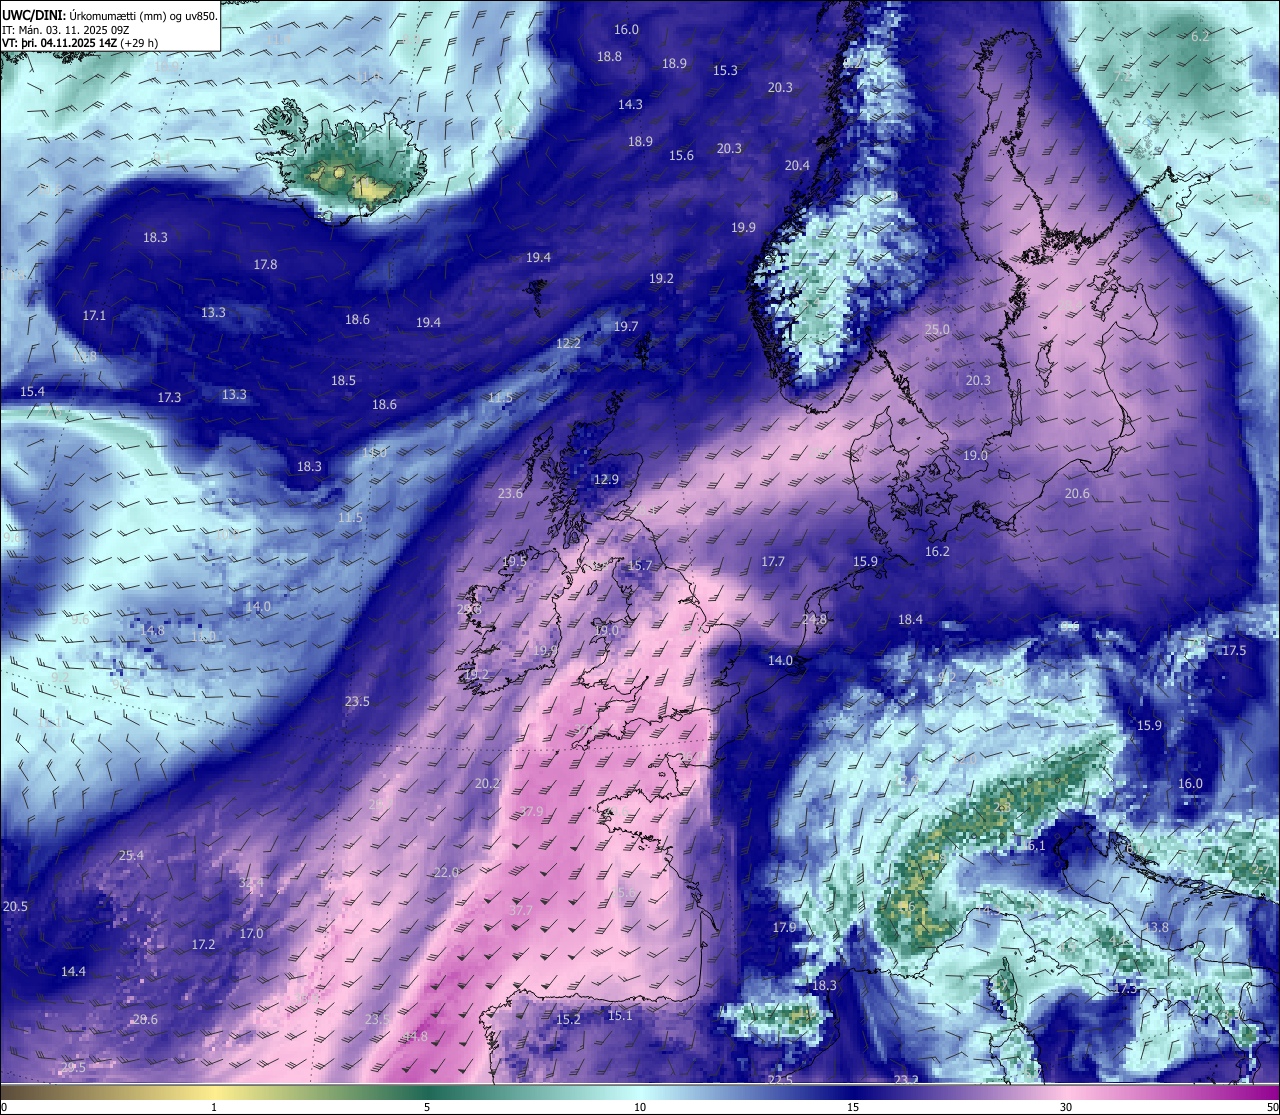Screen dimensions: 1280x1115
Task: Click the 6.2 value label
Action: pos(1200,36)
